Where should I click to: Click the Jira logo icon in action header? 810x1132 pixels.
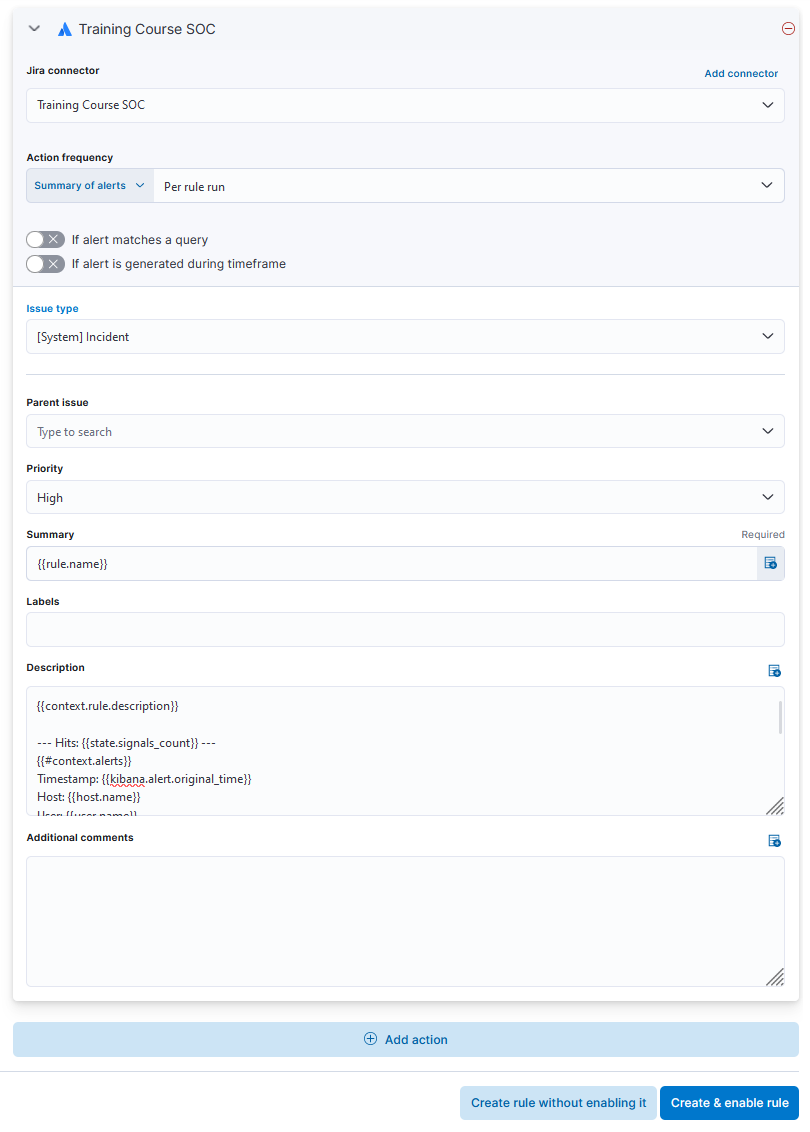tap(64, 30)
